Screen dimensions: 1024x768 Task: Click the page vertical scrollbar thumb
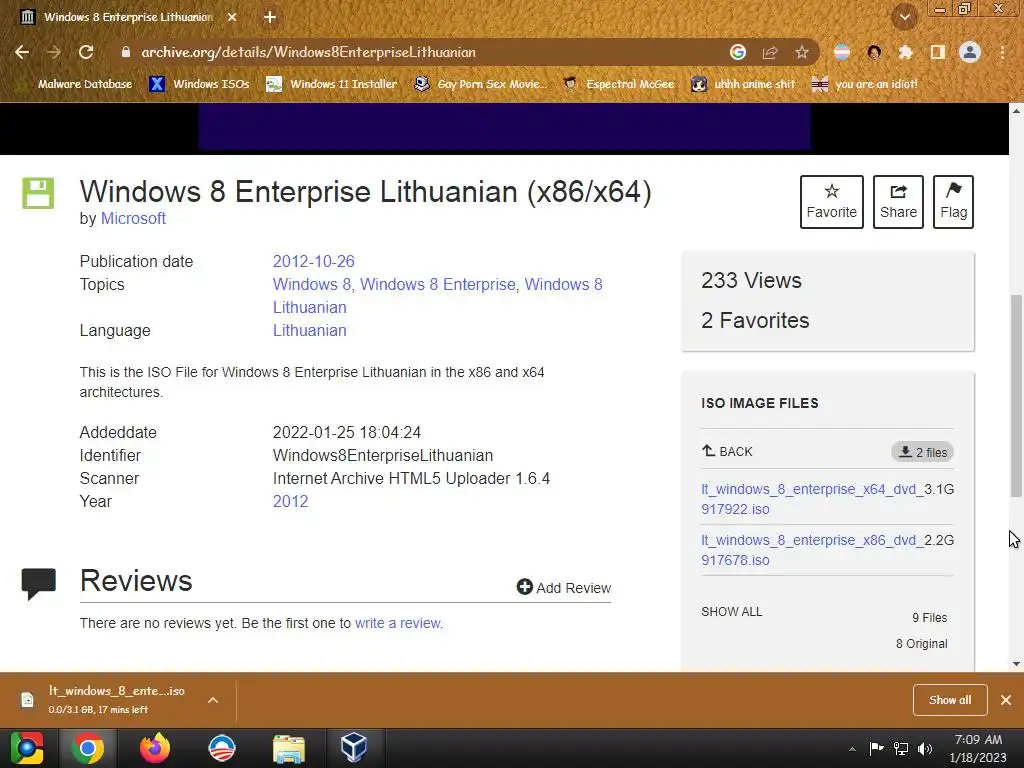pyautogui.click(x=1016, y=396)
